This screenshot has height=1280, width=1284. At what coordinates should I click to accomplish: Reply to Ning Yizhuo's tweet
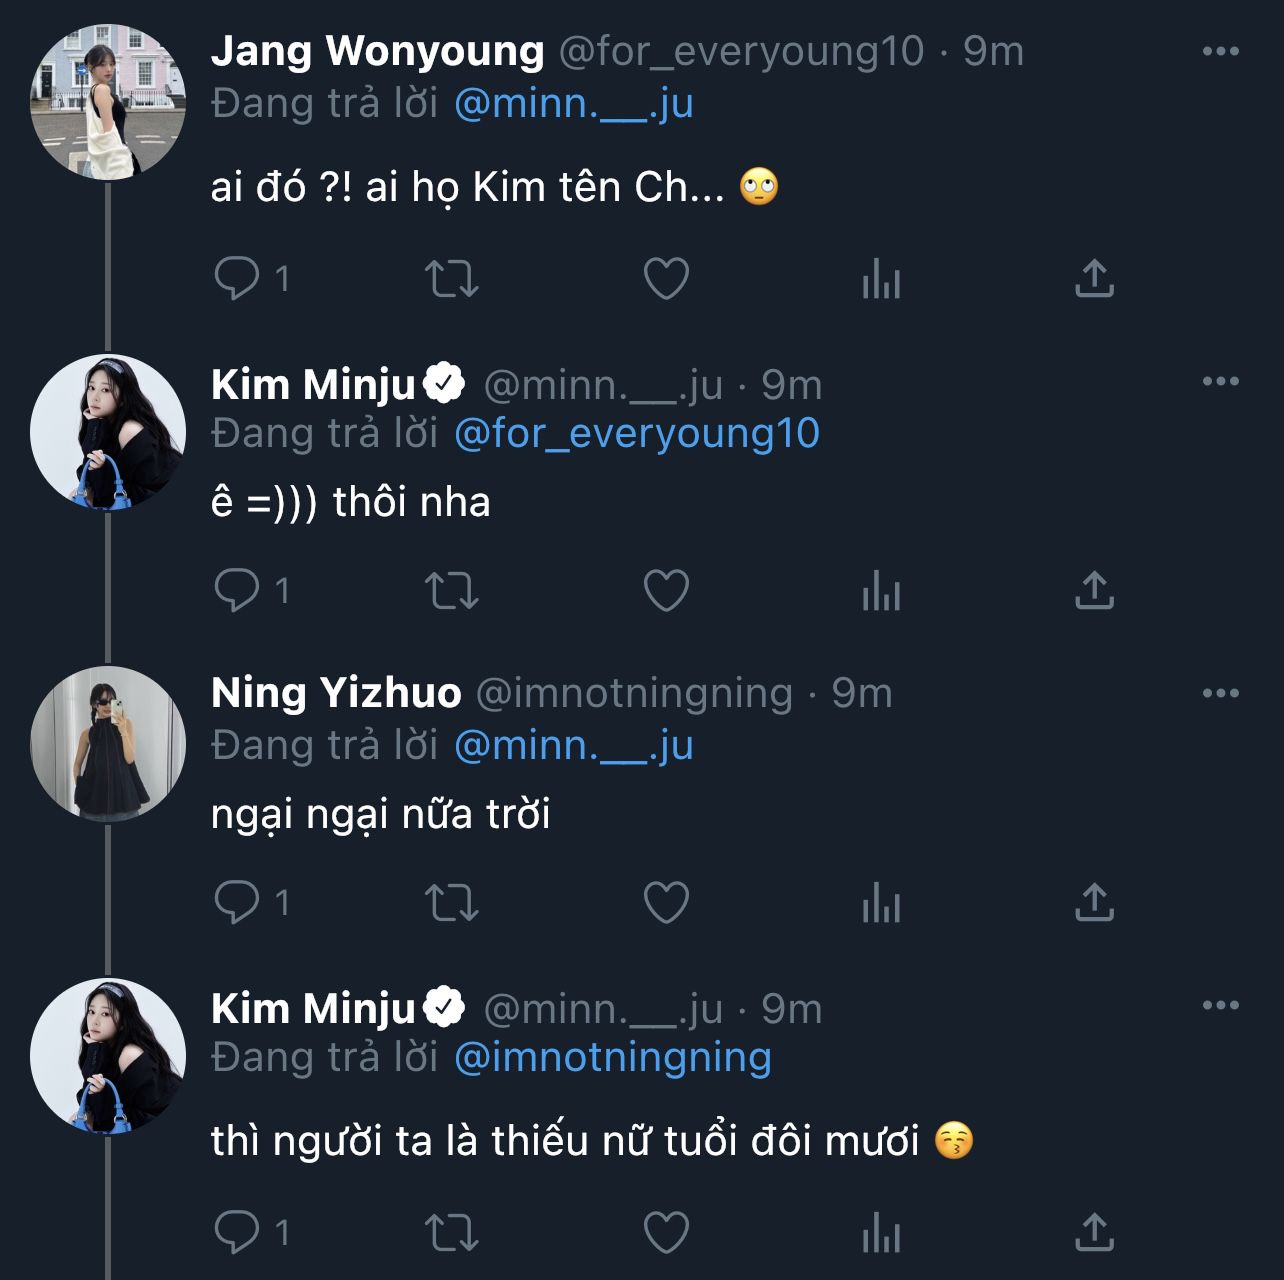(x=237, y=903)
